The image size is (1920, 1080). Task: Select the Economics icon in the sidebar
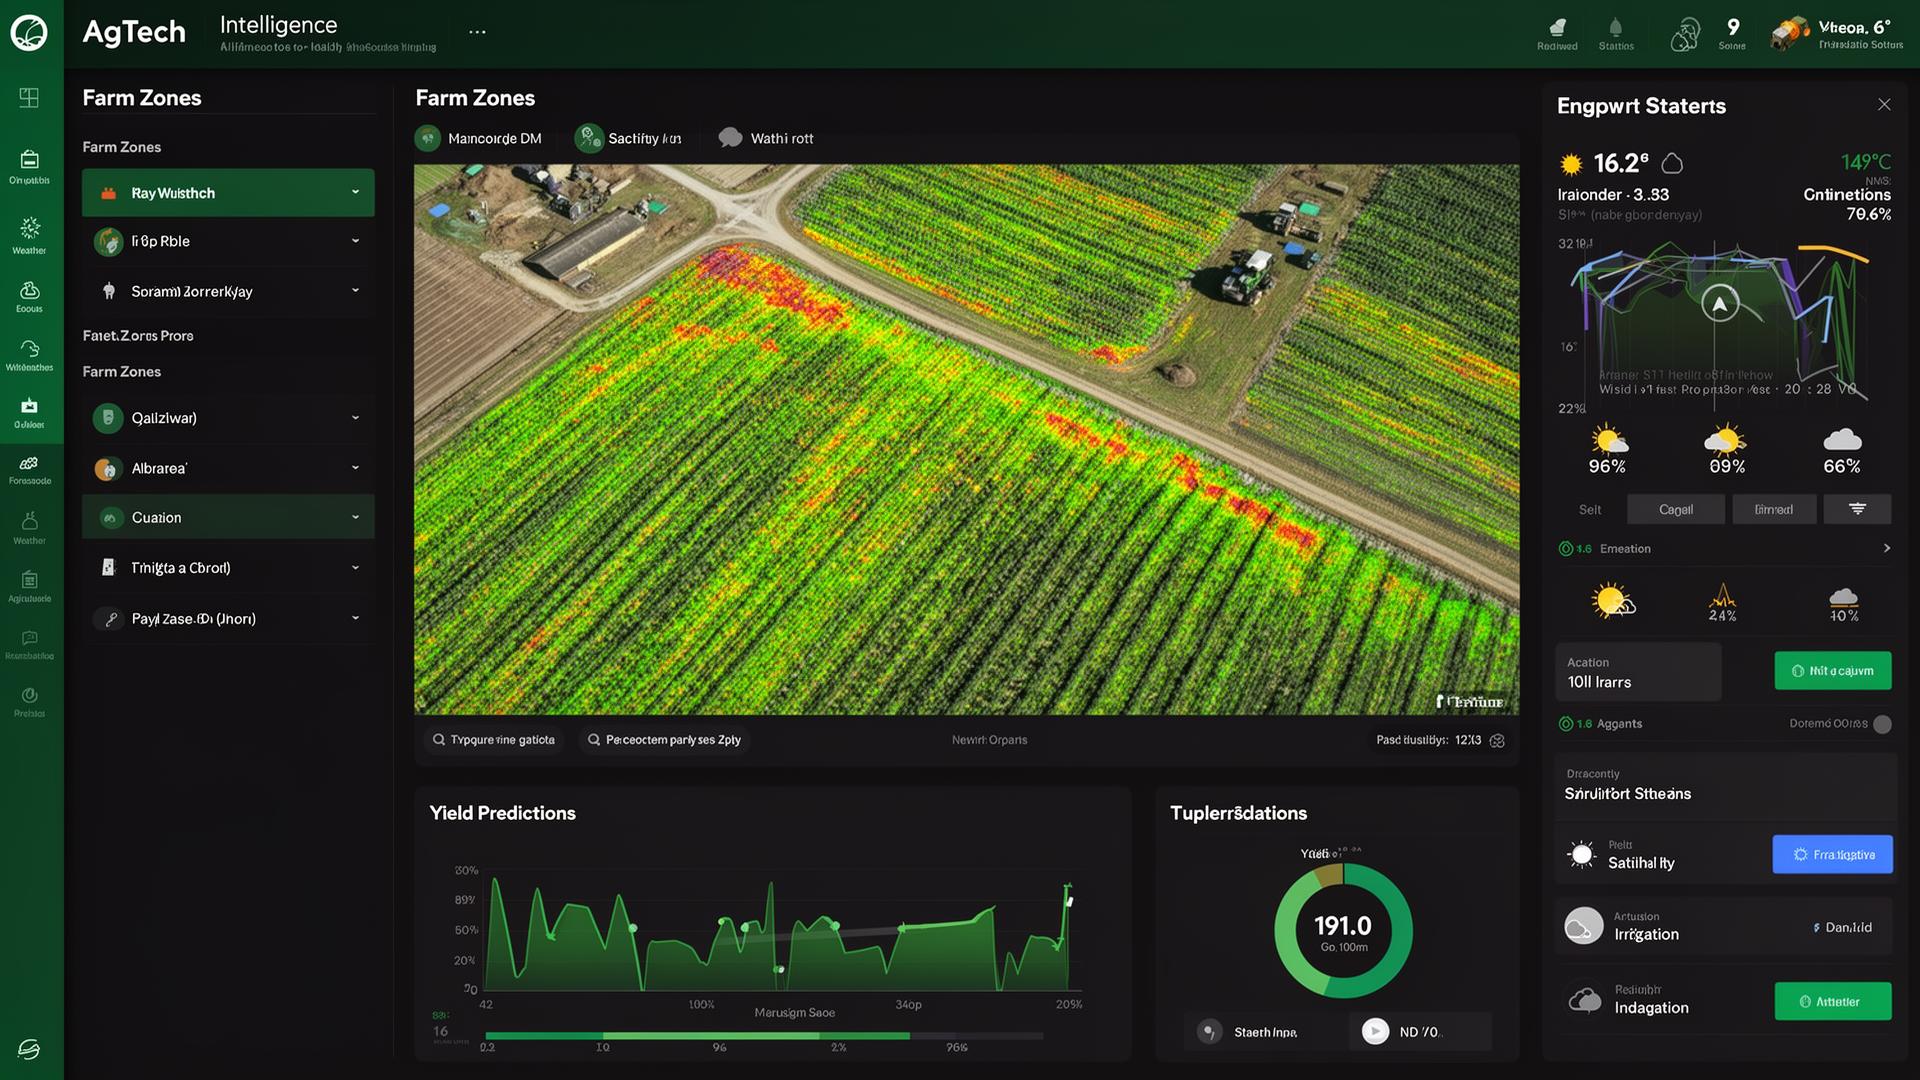pos(30,296)
